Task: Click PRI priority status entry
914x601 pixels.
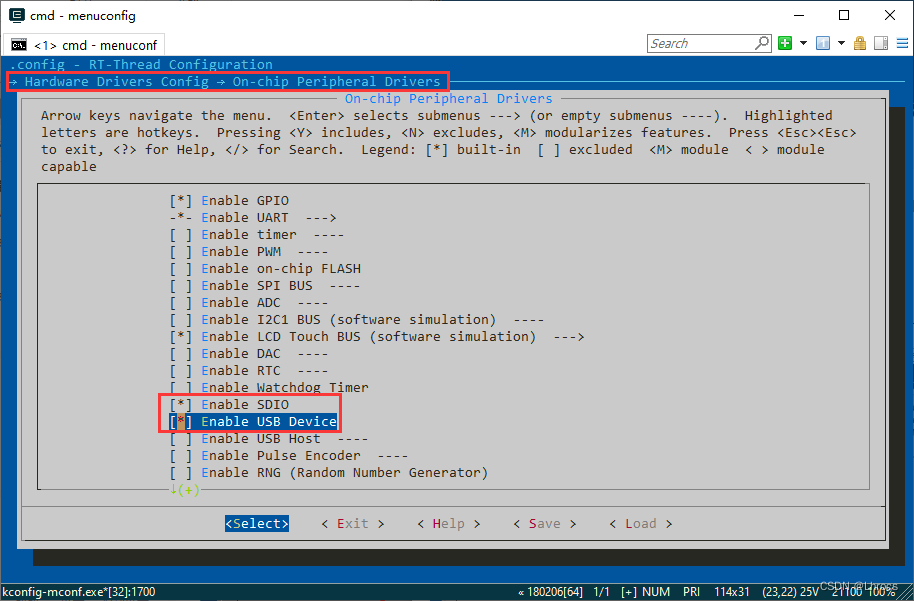Action: coord(691,592)
